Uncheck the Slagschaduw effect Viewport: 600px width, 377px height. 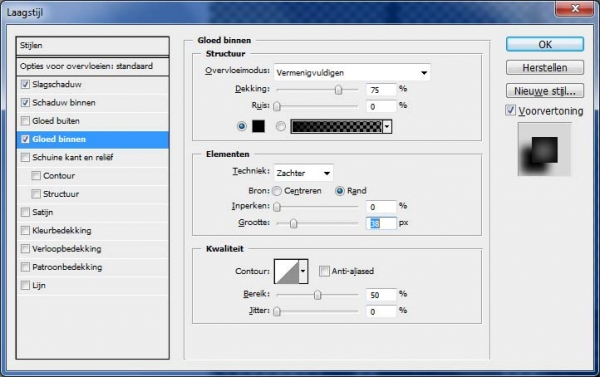pos(25,84)
